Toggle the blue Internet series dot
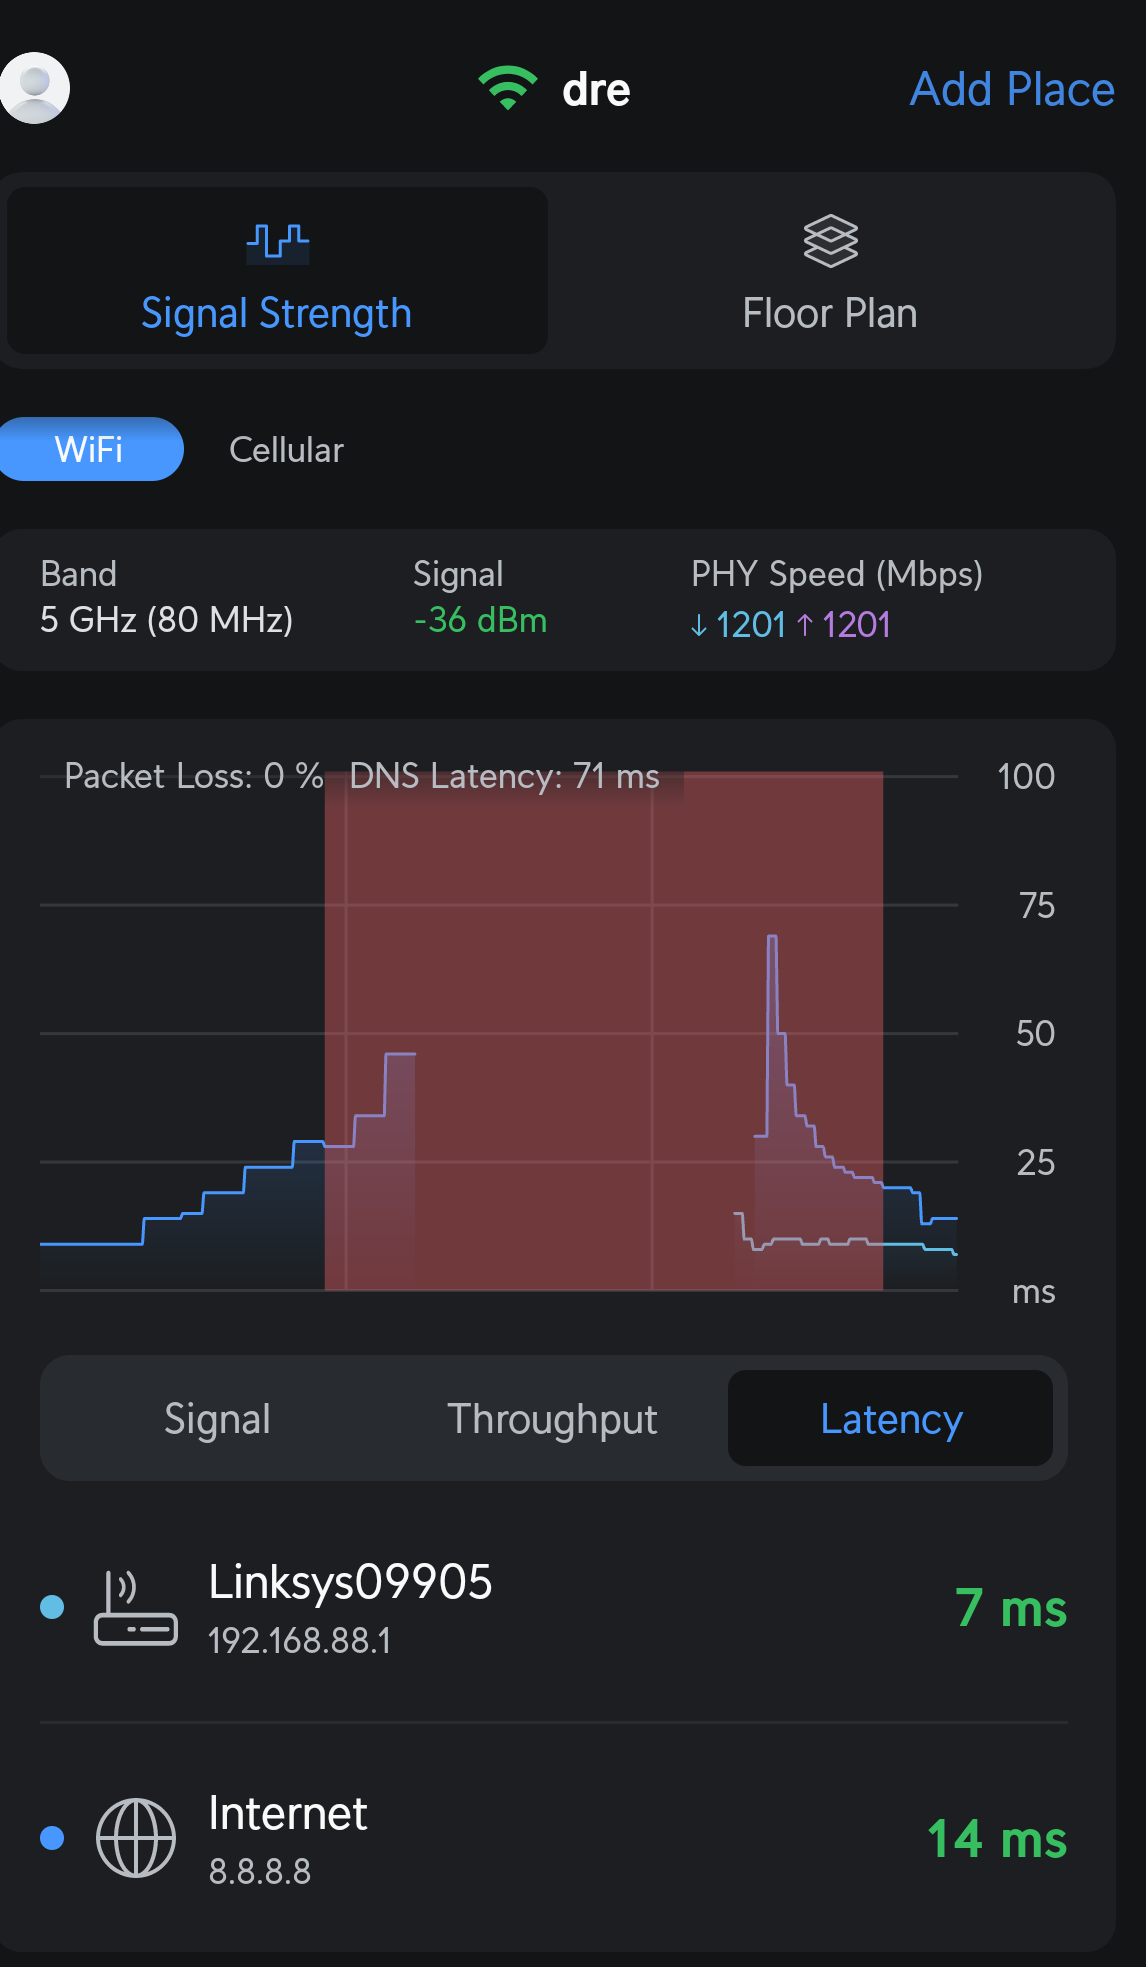The width and height of the screenshot is (1146, 1967). (52, 1838)
